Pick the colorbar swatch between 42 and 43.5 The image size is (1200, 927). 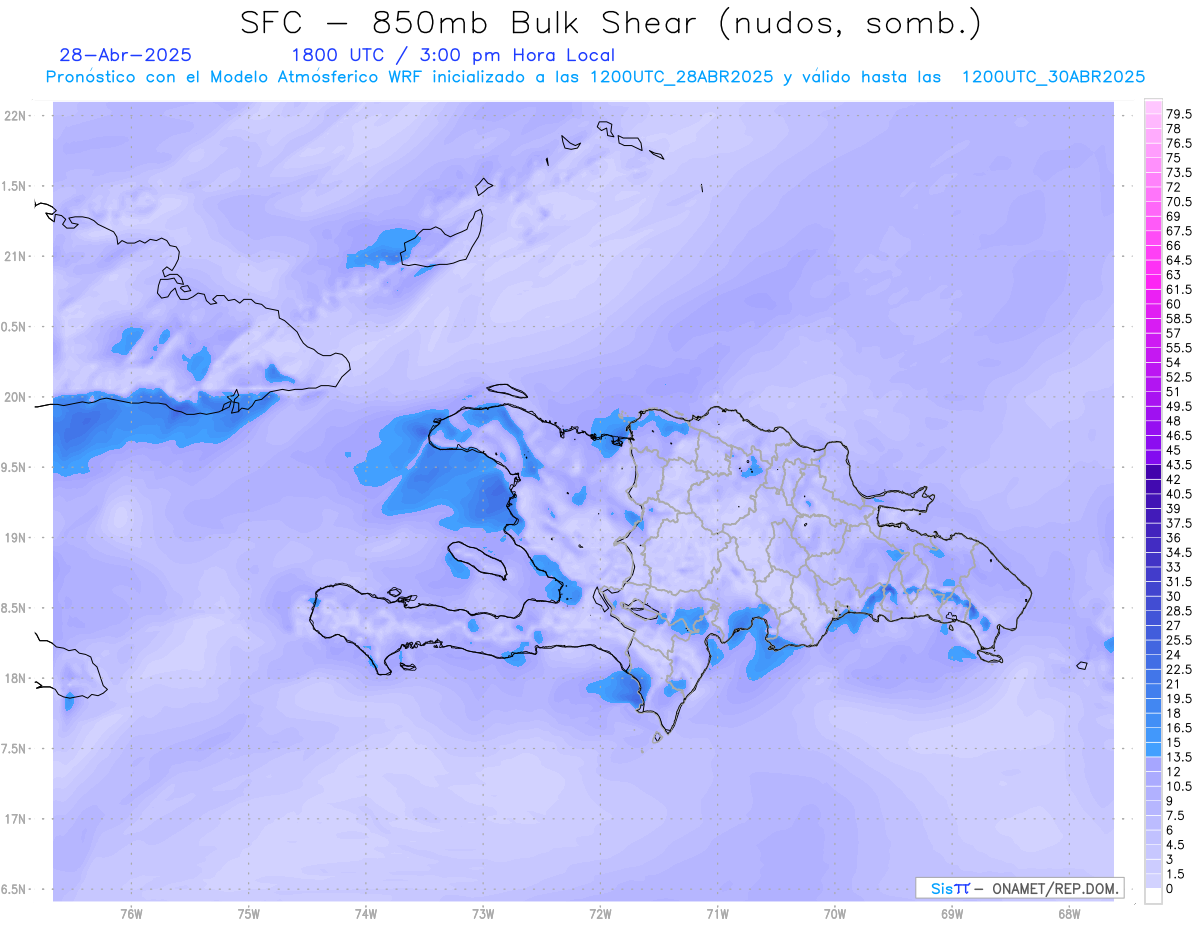point(1153,472)
